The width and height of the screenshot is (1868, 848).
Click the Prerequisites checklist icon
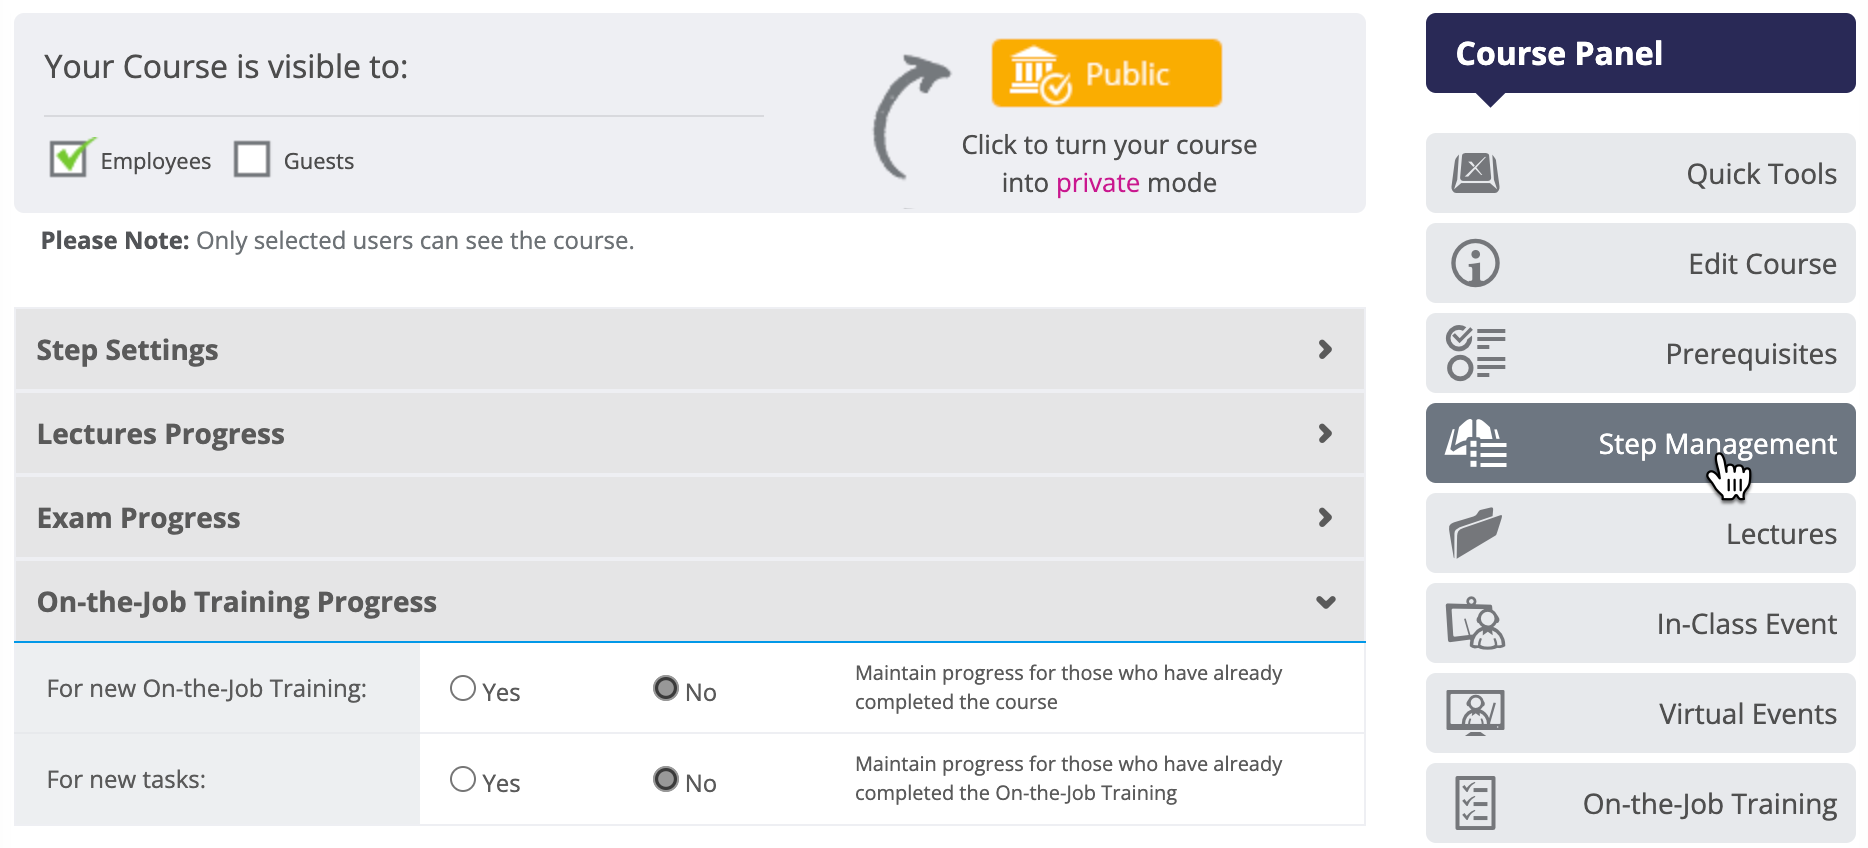(1475, 353)
